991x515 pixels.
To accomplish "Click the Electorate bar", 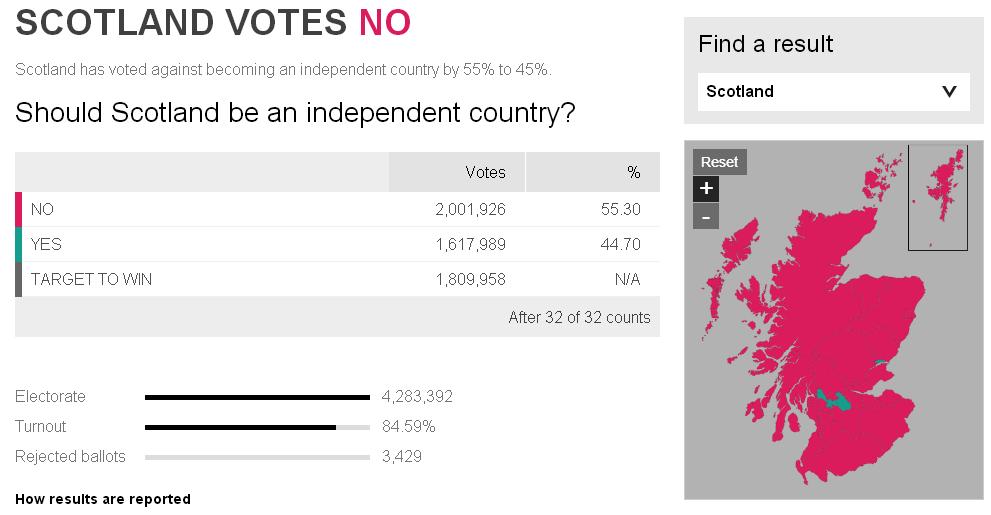I will coord(257,397).
